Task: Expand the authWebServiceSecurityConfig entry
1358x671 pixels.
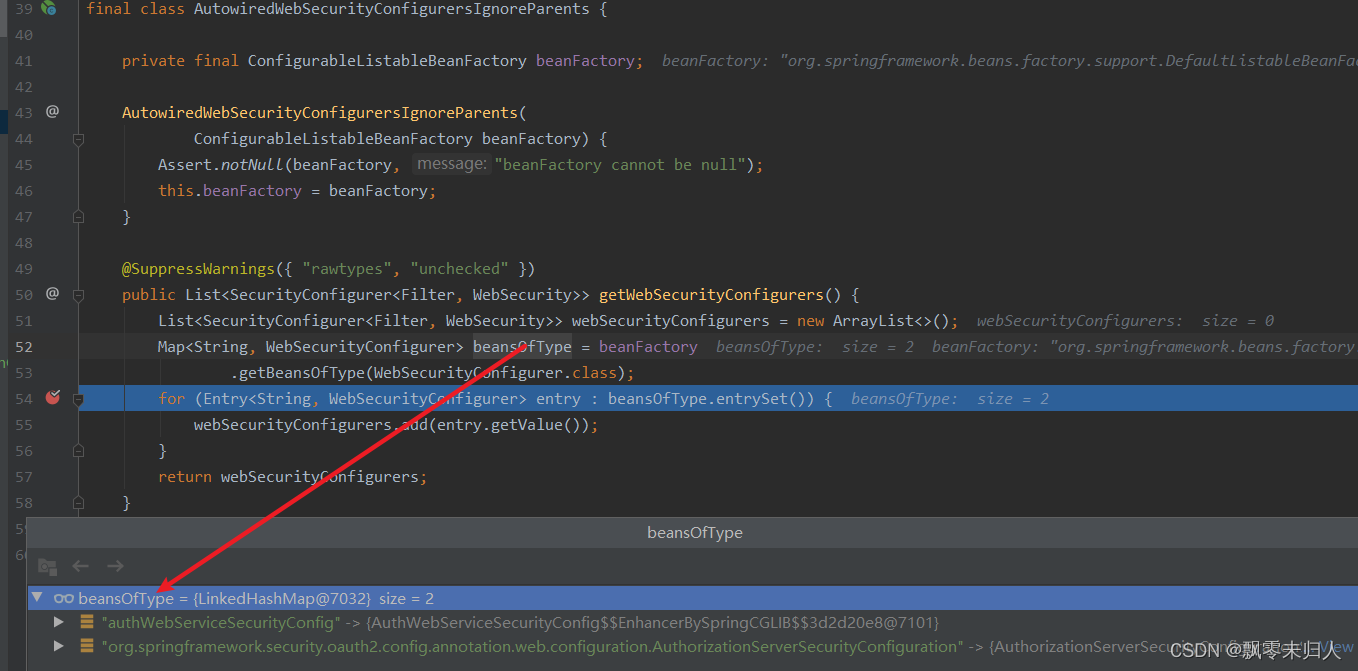Action: (58, 621)
